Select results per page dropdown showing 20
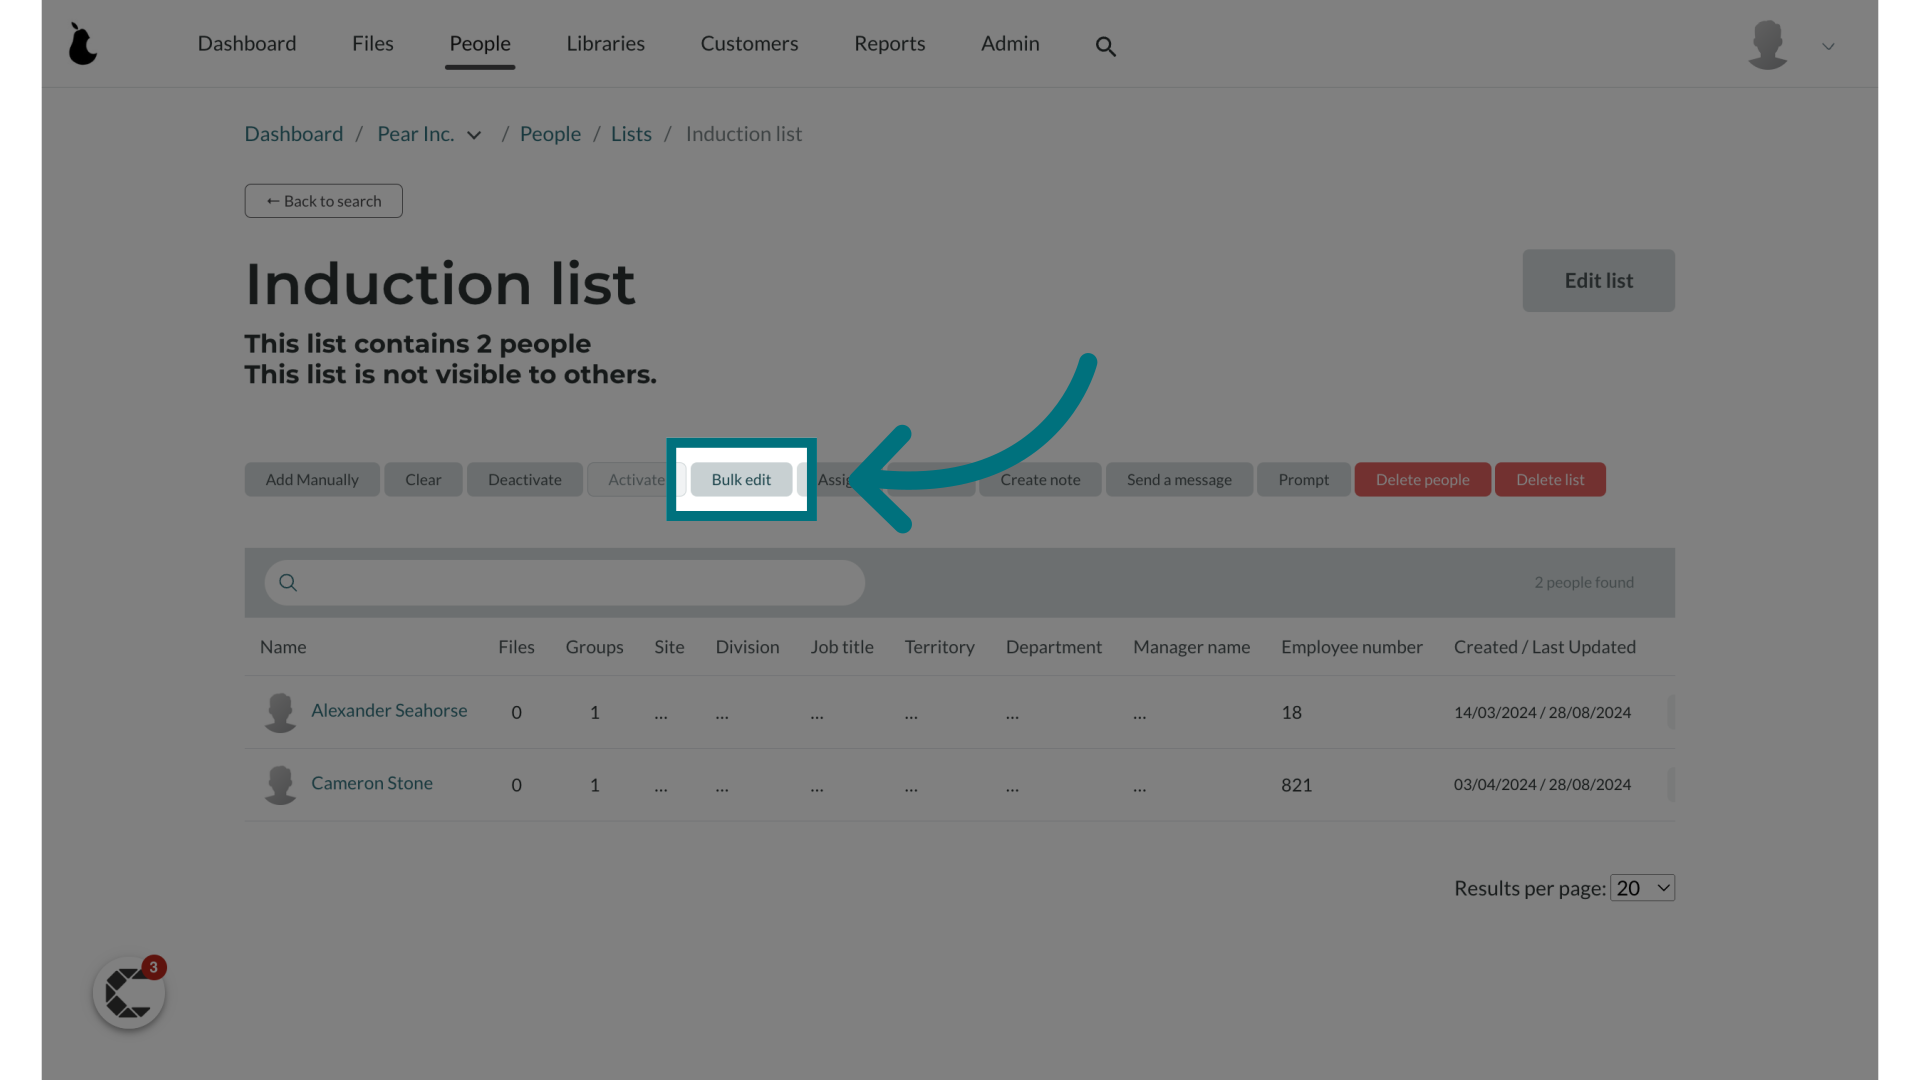This screenshot has width=1920, height=1080. (x=1642, y=887)
